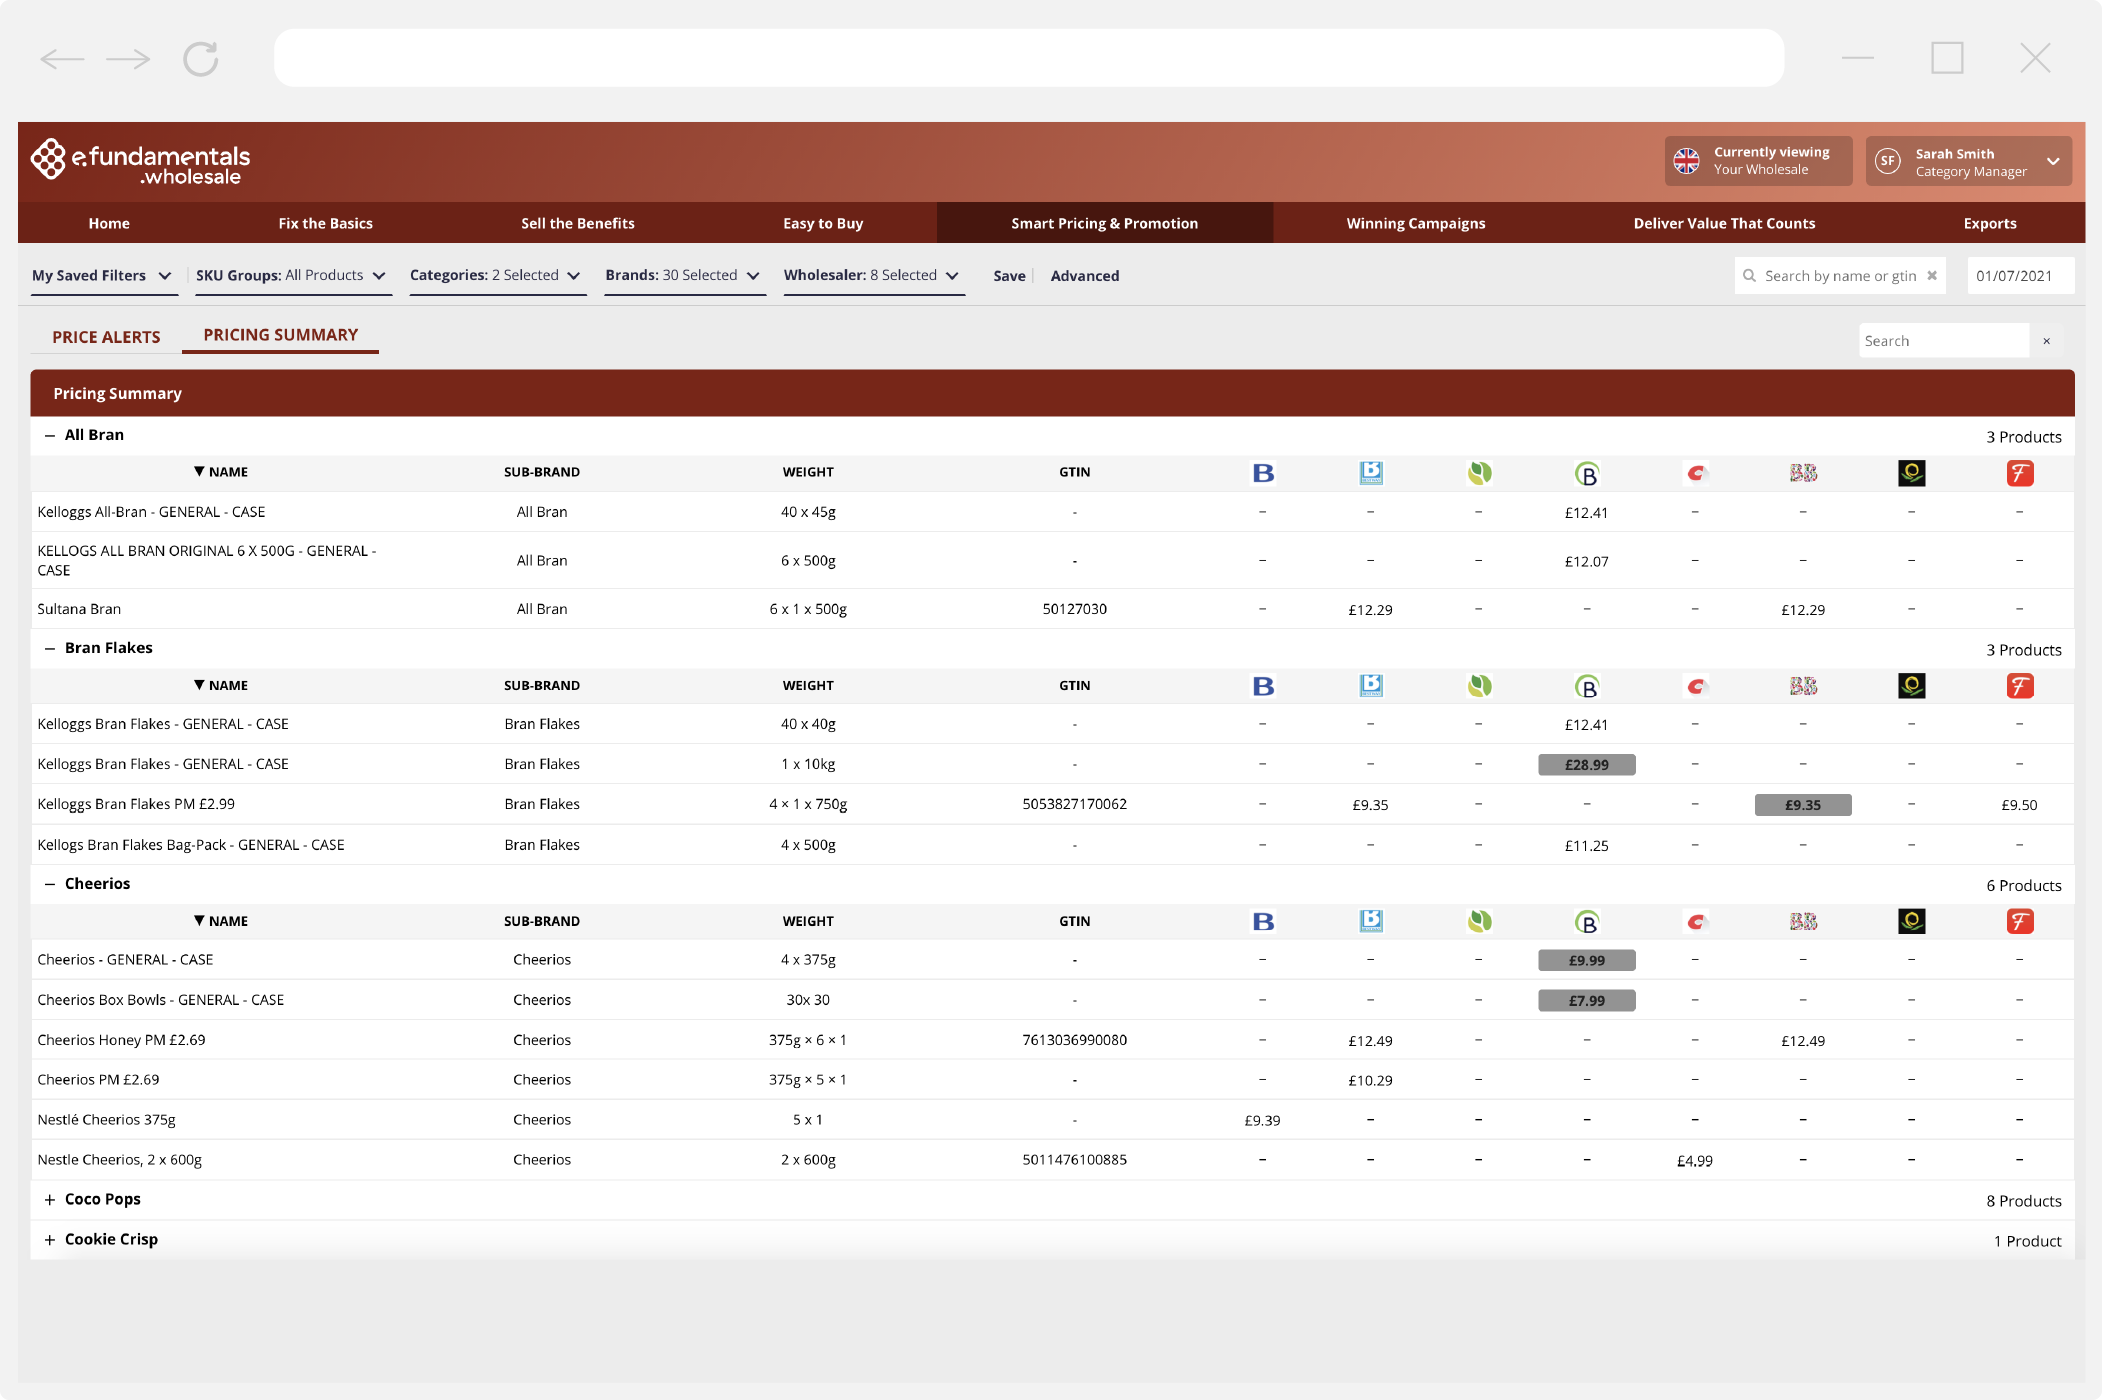Open Brands filter dropdown
The height and width of the screenshot is (1400, 2102).
pyautogui.click(x=683, y=276)
